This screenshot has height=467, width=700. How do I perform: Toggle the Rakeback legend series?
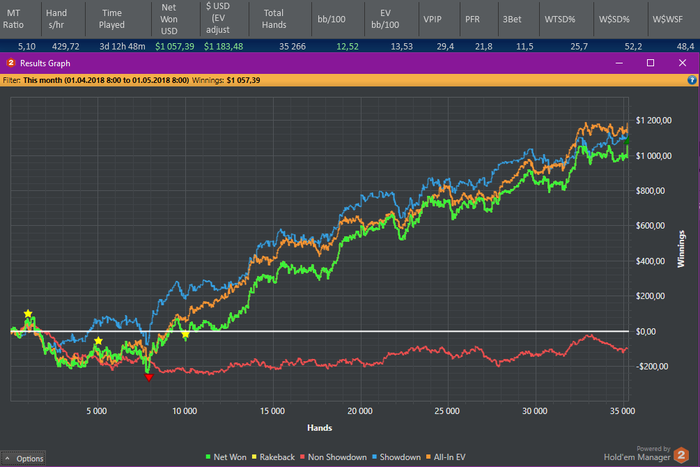pyautogui.click(x=273, y=457)
